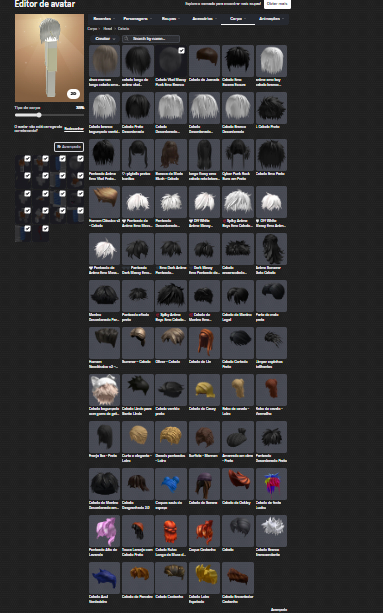Uncheck the first equipped item in the second row
Viewport: 383px width, 613px height.
pyautogui.click(x=27, y=176)
